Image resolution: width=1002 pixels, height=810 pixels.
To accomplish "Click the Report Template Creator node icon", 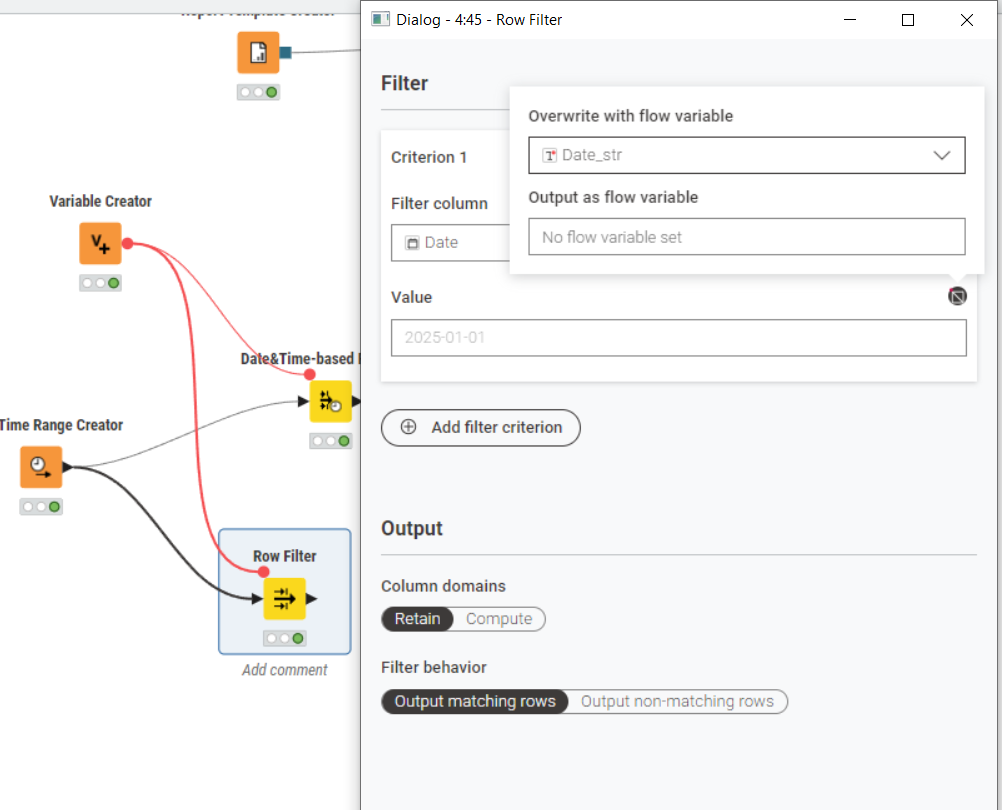I will (258, 53).
